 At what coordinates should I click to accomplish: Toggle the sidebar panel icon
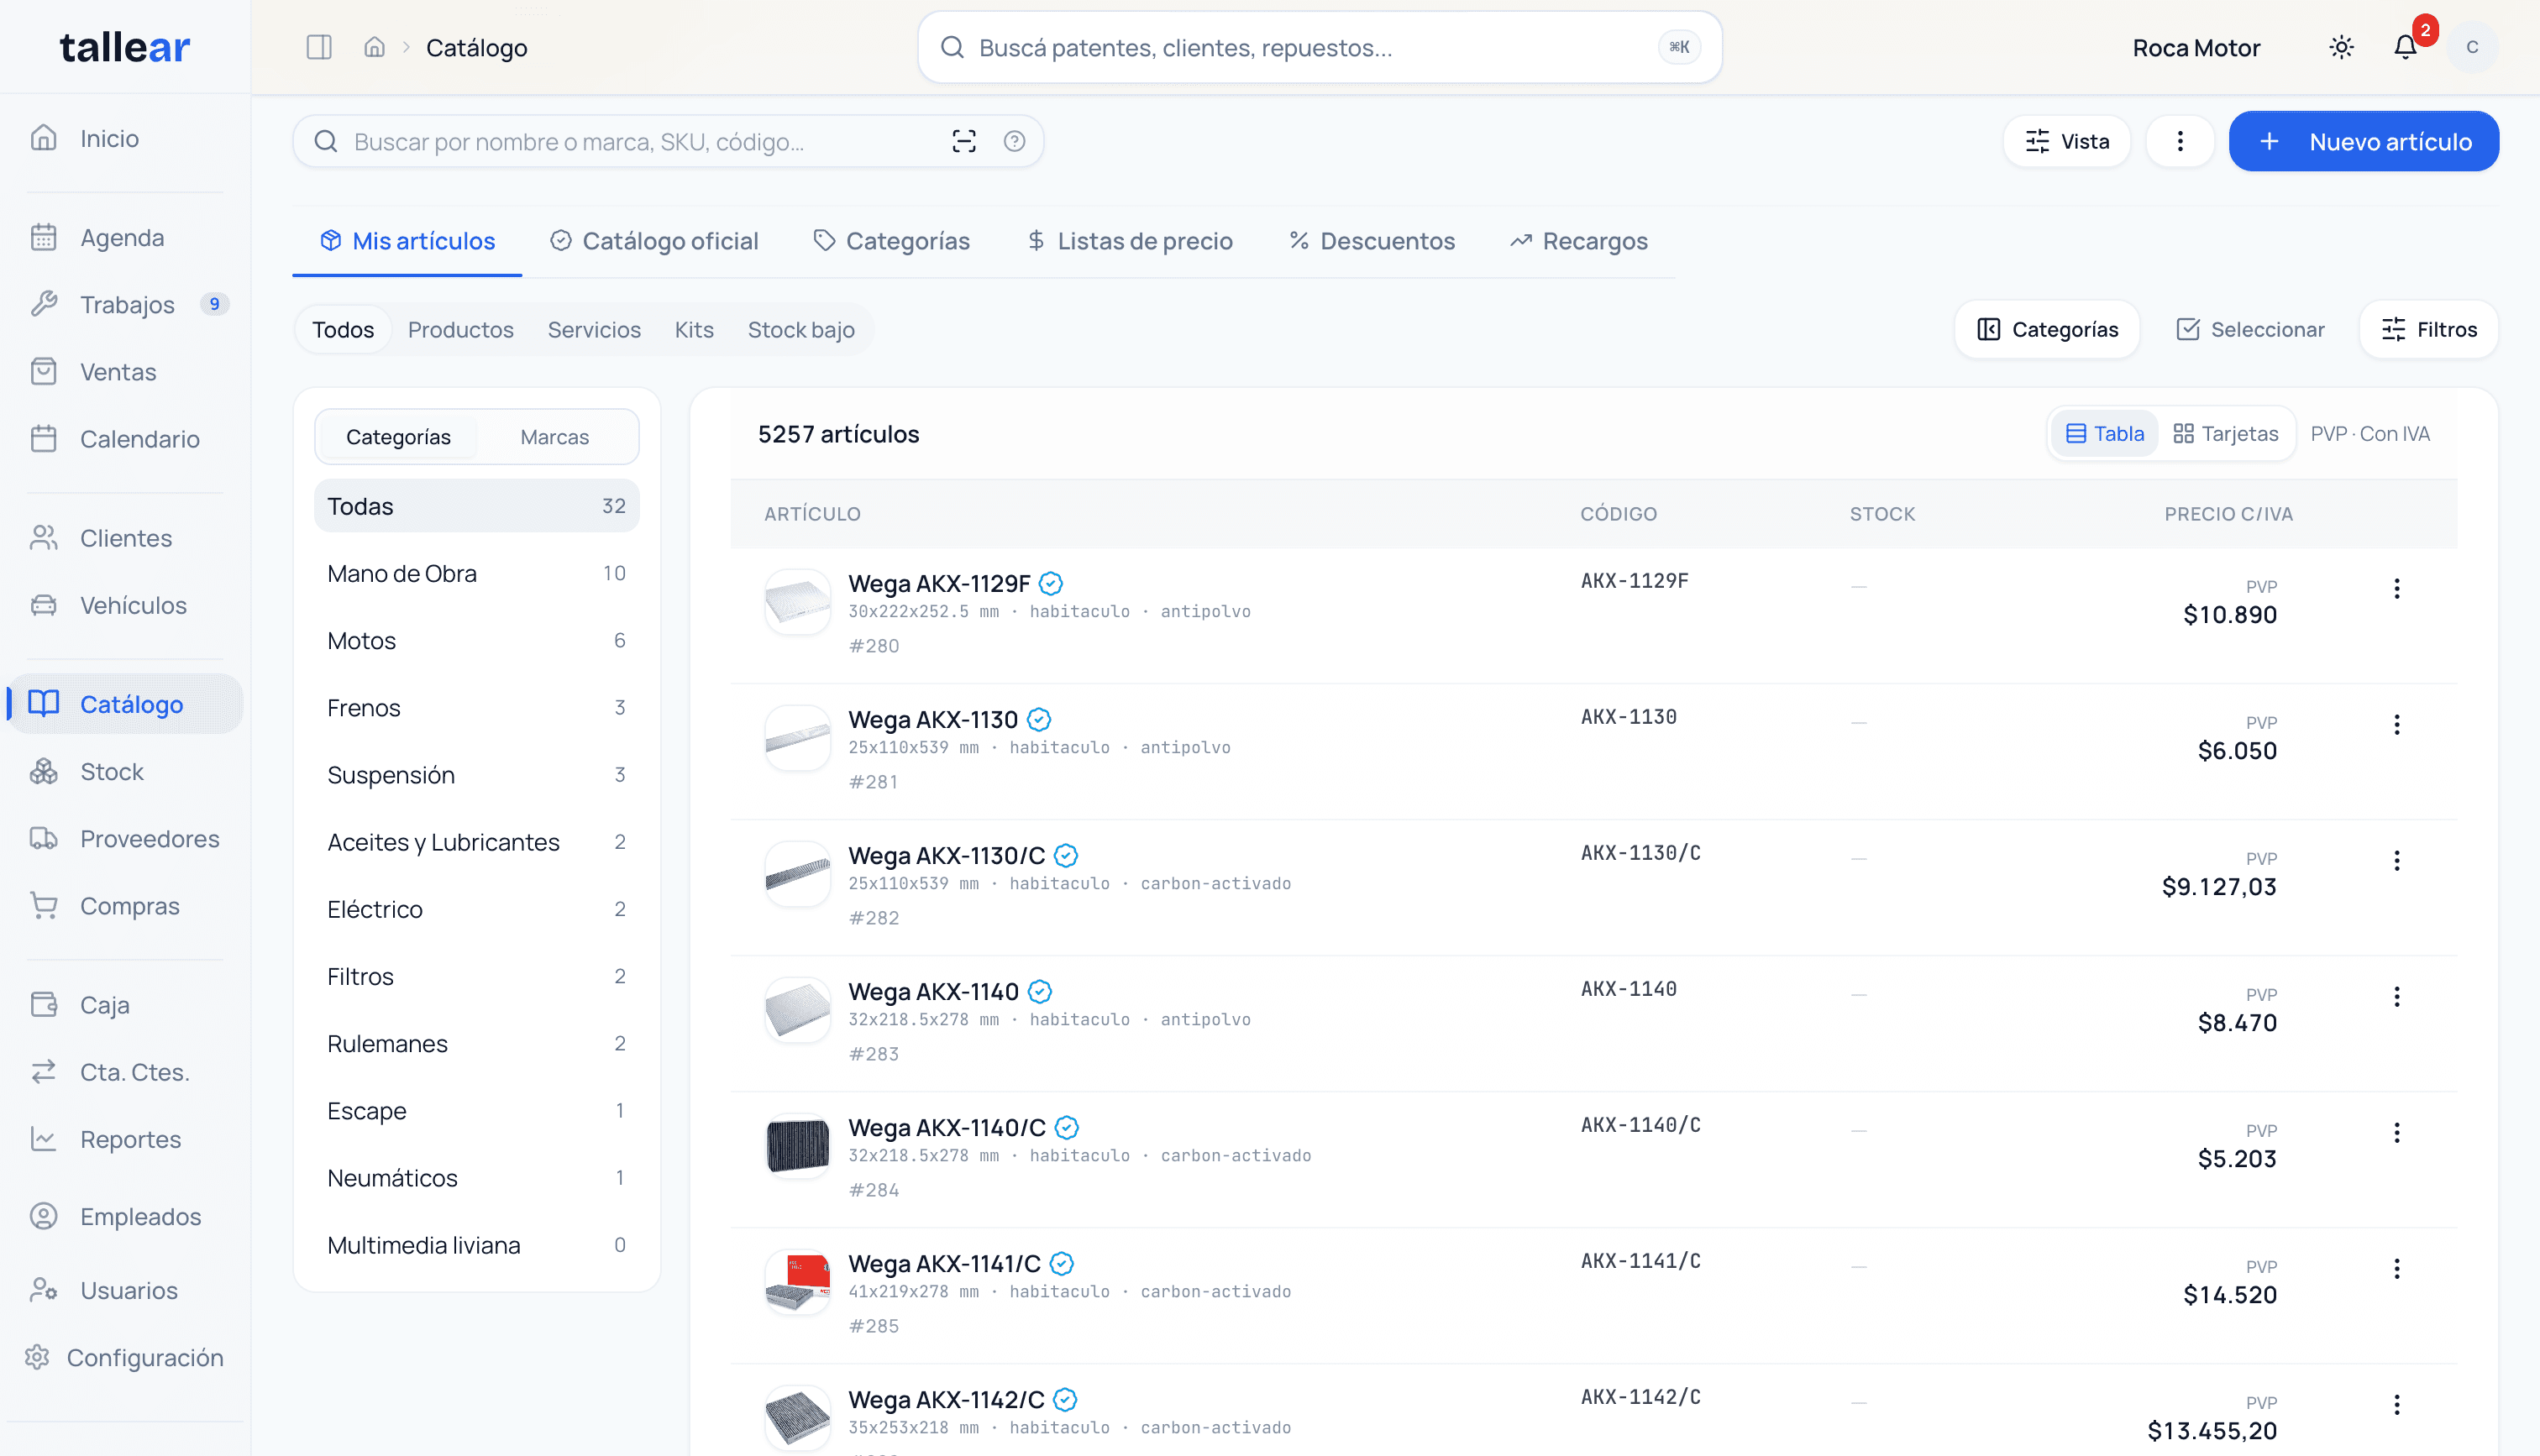tap(319, 47)
